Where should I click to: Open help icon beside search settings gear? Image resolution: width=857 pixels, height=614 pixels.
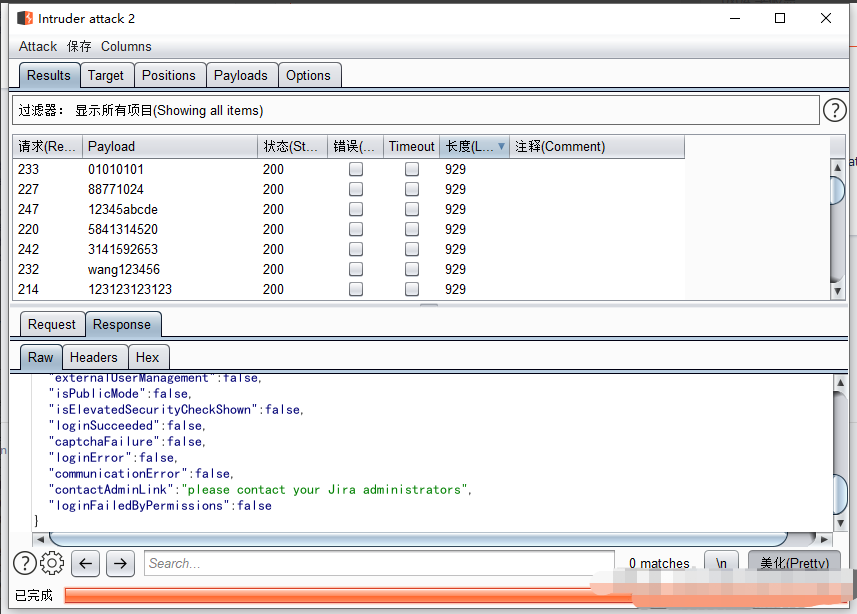(x=25, y=563)
